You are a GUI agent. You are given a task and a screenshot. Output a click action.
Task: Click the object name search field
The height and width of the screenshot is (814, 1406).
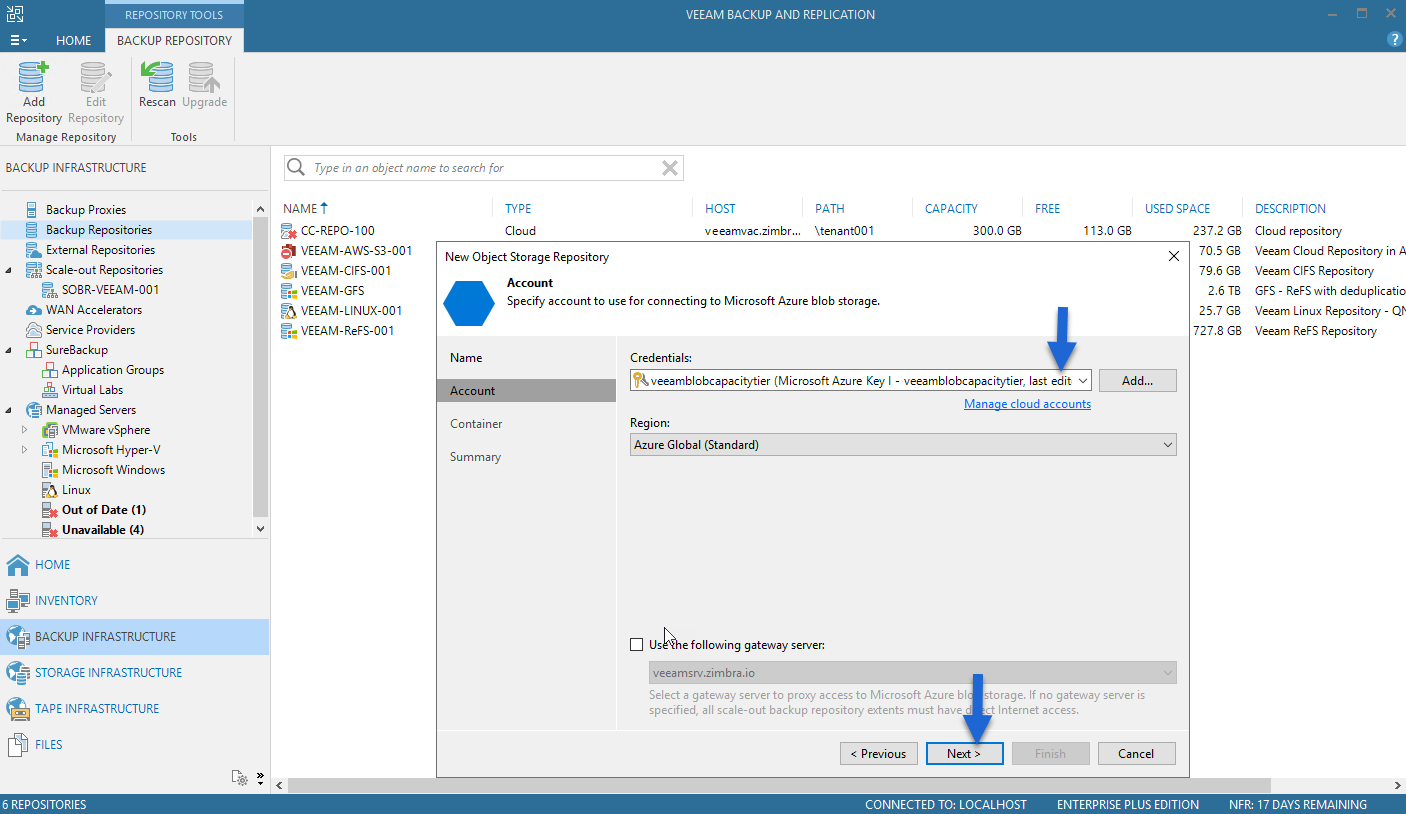coord(484,168)
